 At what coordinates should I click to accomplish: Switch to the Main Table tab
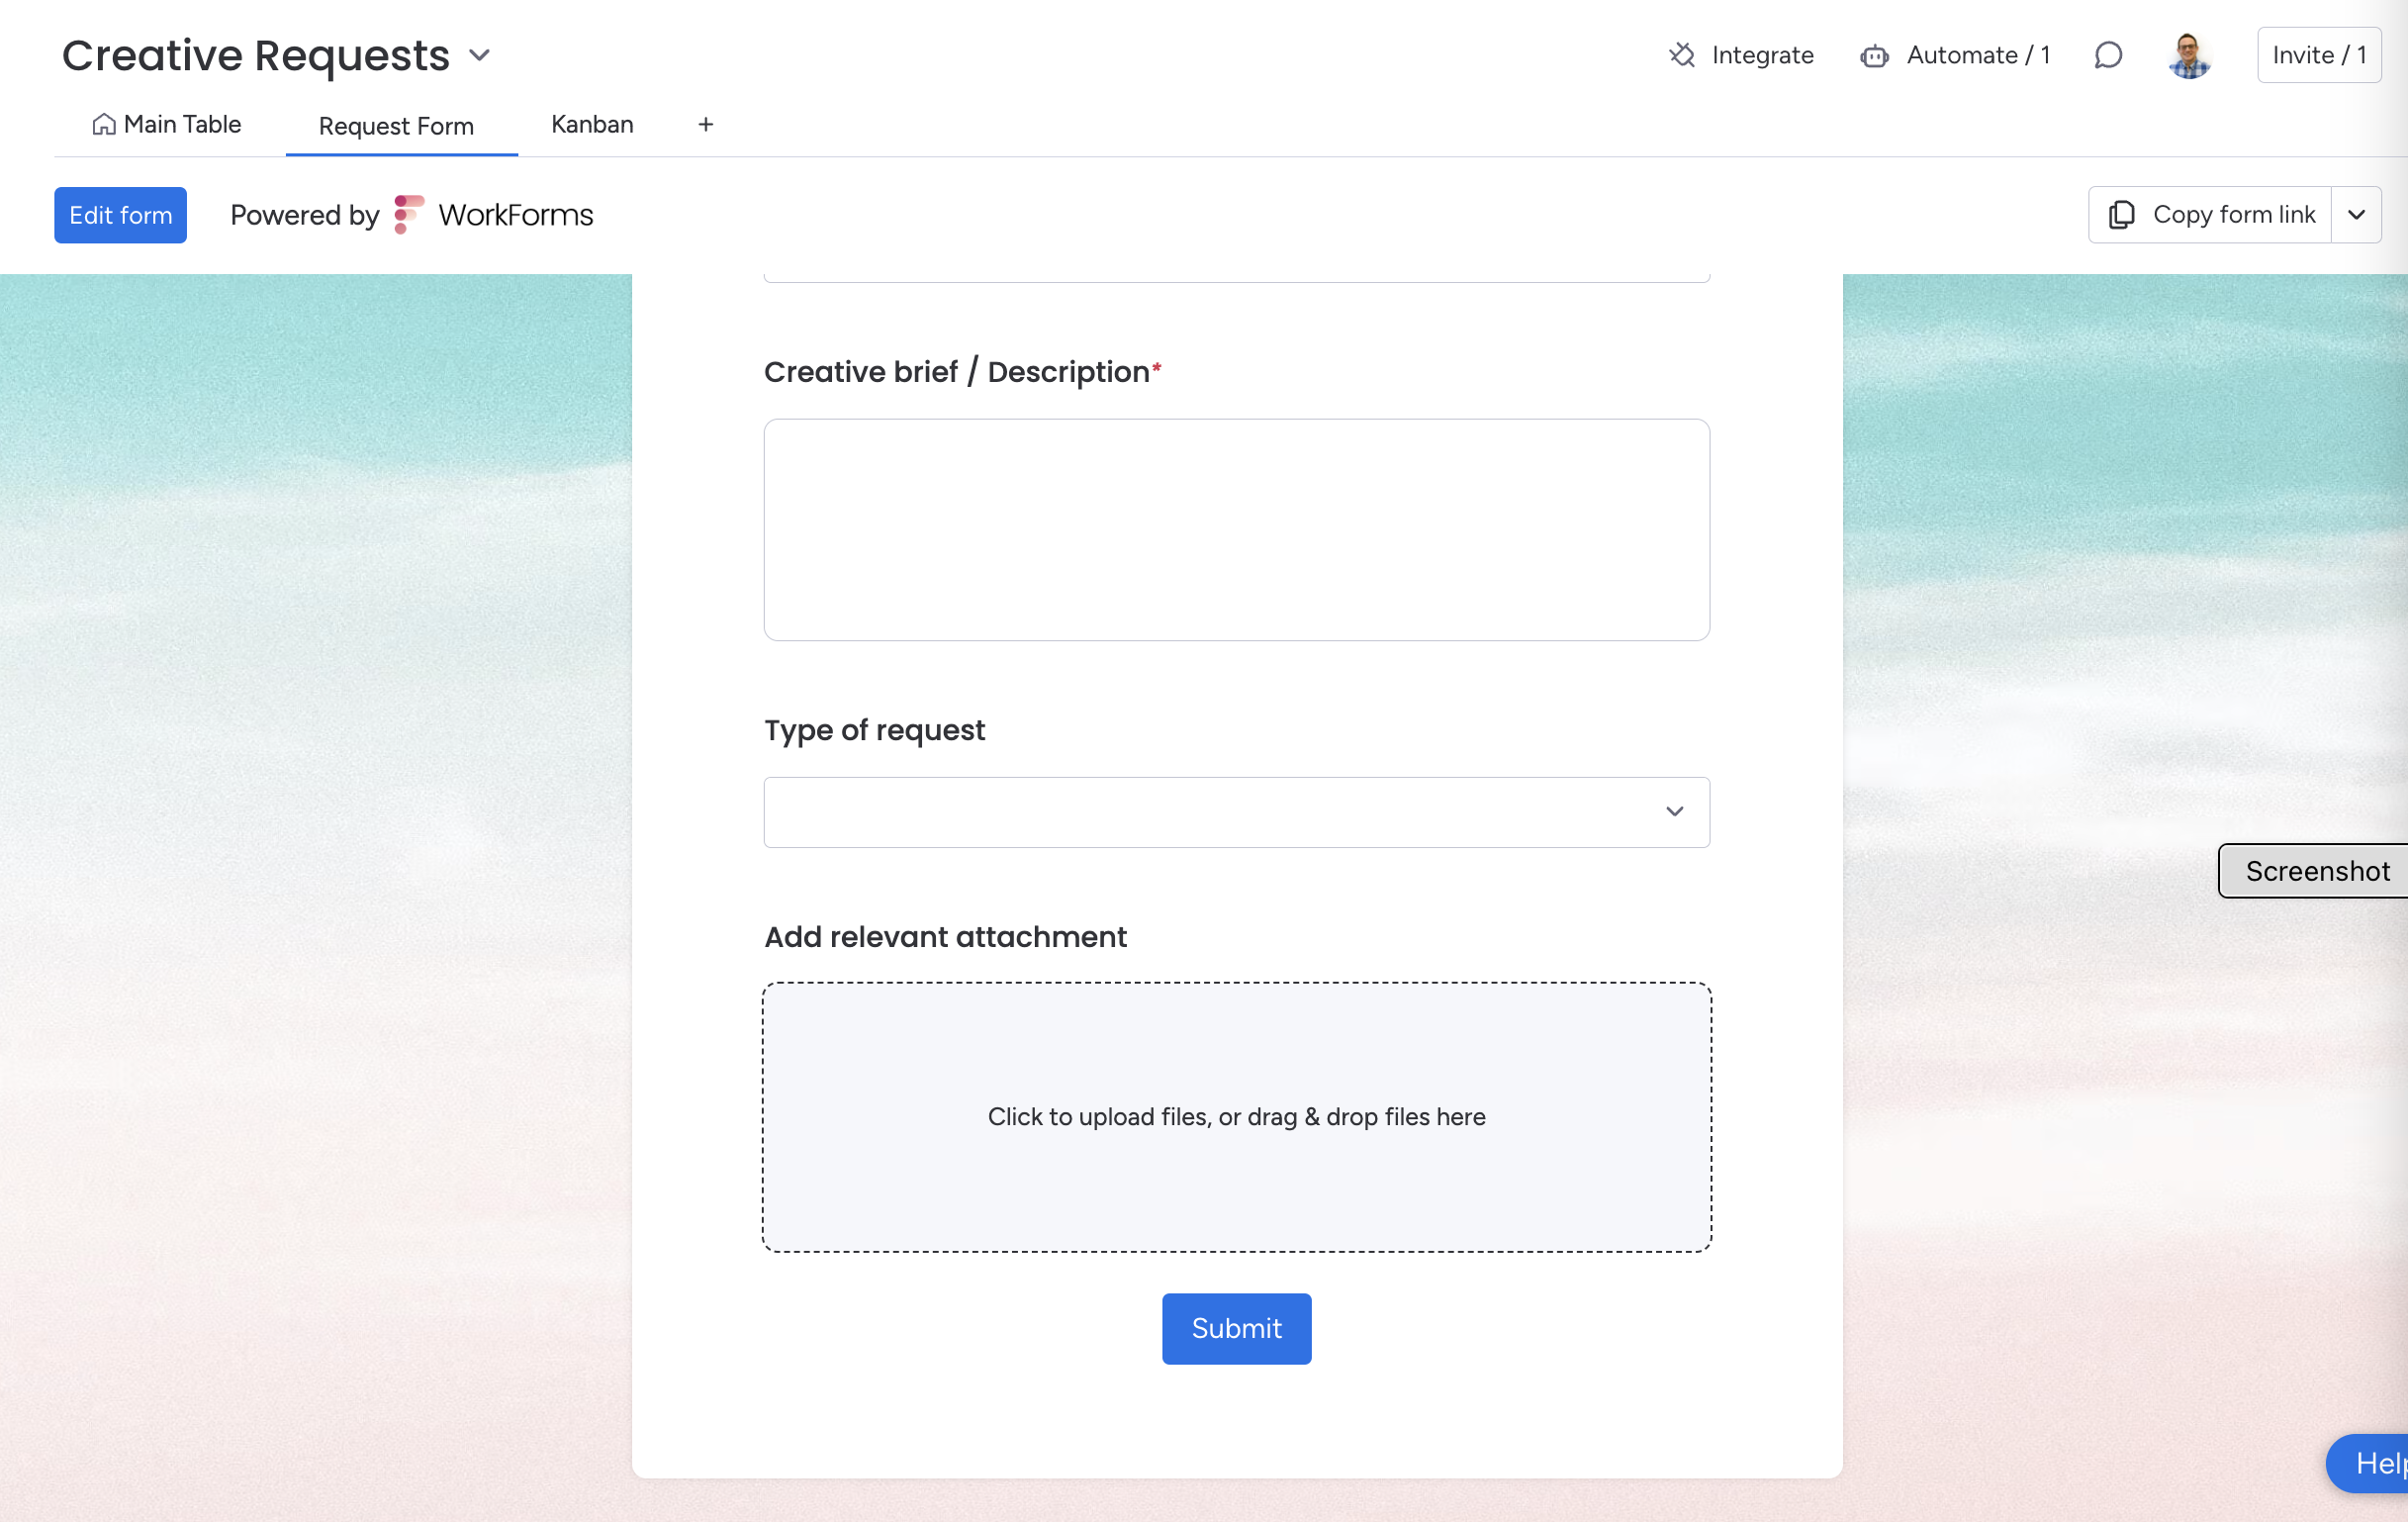[182, 124]
